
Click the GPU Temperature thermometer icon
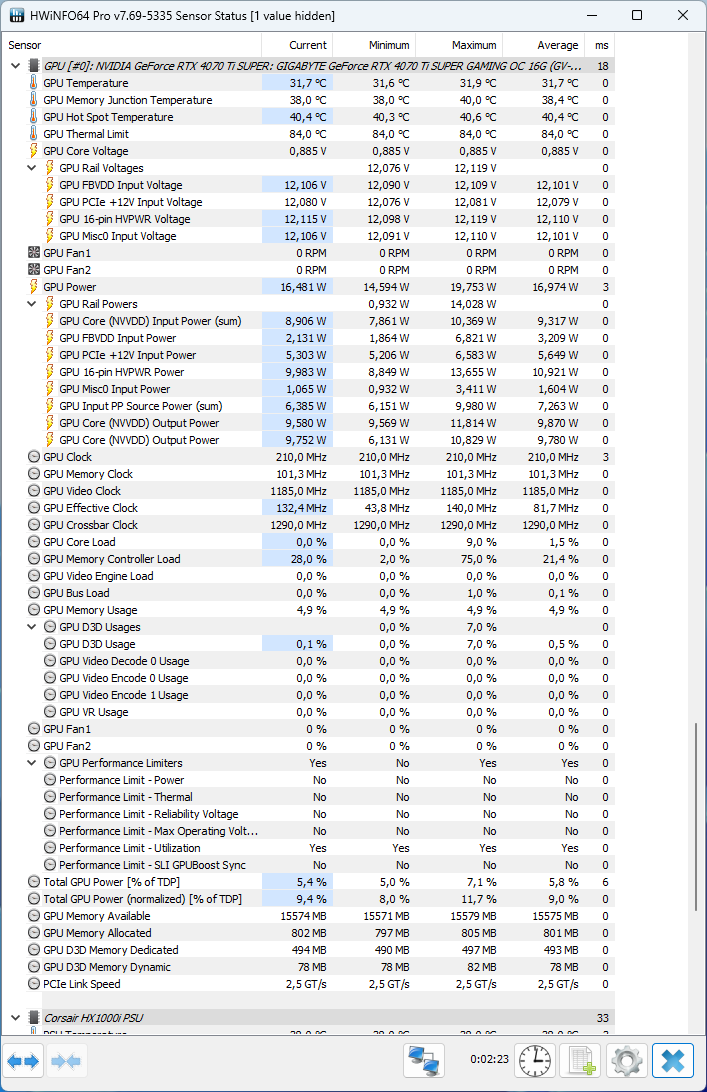33,83
